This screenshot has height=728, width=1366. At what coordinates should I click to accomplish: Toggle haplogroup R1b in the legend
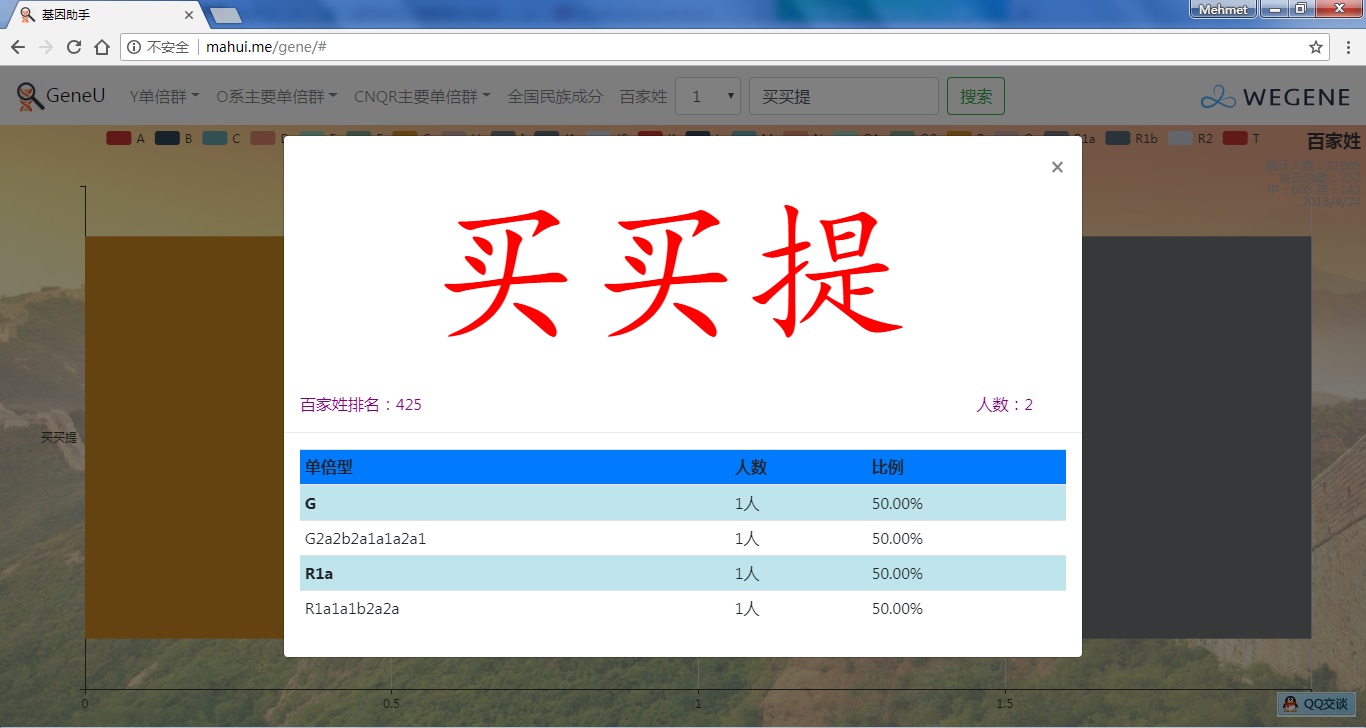1131,138
